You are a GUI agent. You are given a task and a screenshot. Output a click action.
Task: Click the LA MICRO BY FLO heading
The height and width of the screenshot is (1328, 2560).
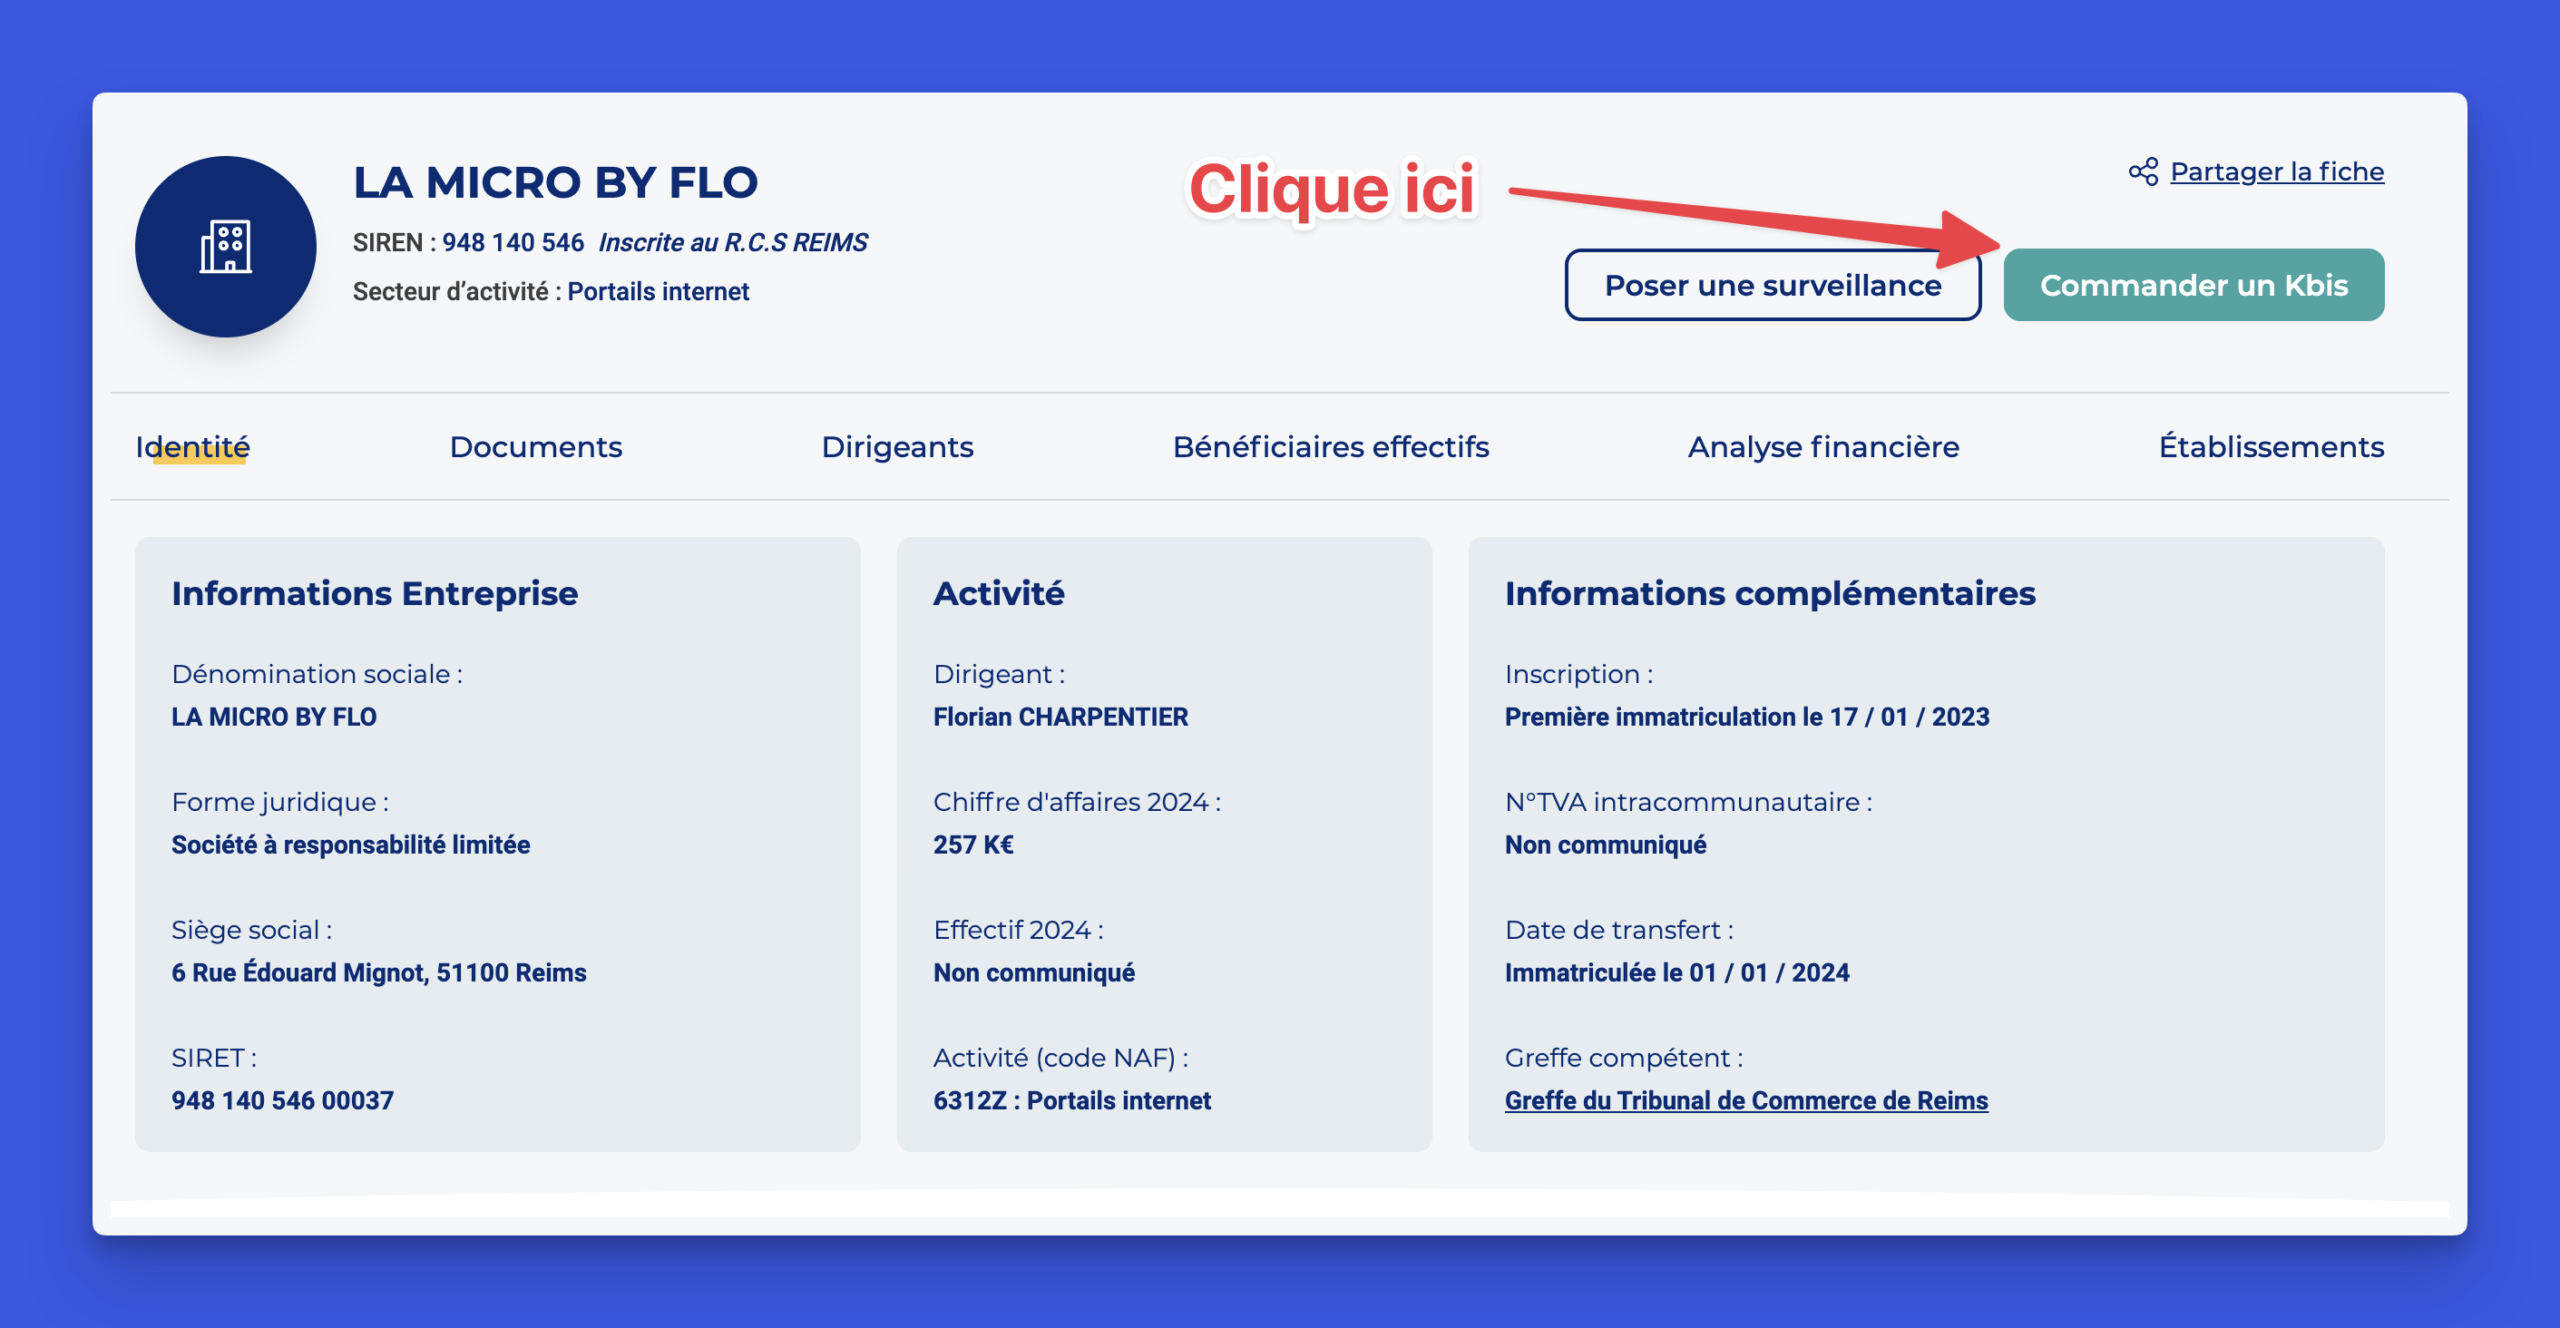pyautogui.click(x=556, y=183)
